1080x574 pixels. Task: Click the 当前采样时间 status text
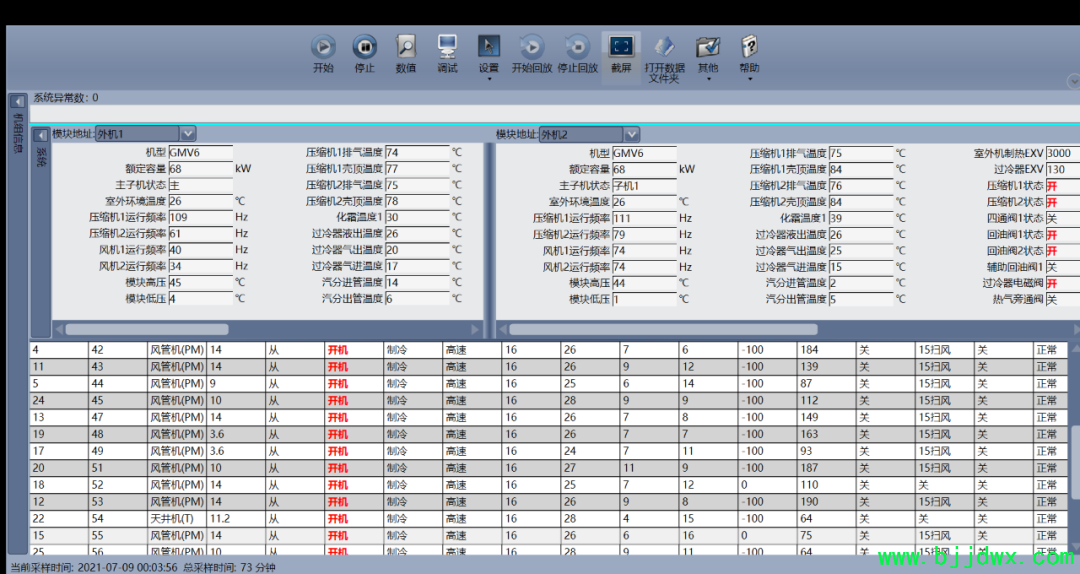pos(94,568)
